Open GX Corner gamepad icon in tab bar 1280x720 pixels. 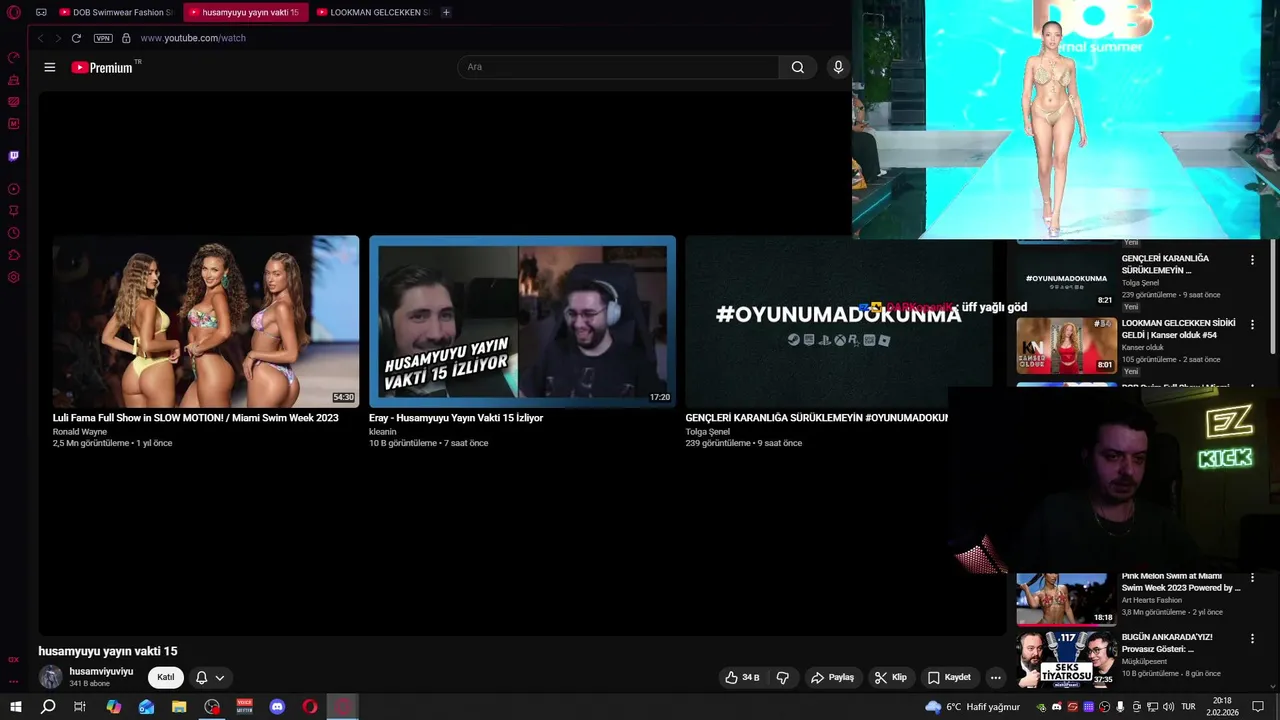click(x=41, y=12)
